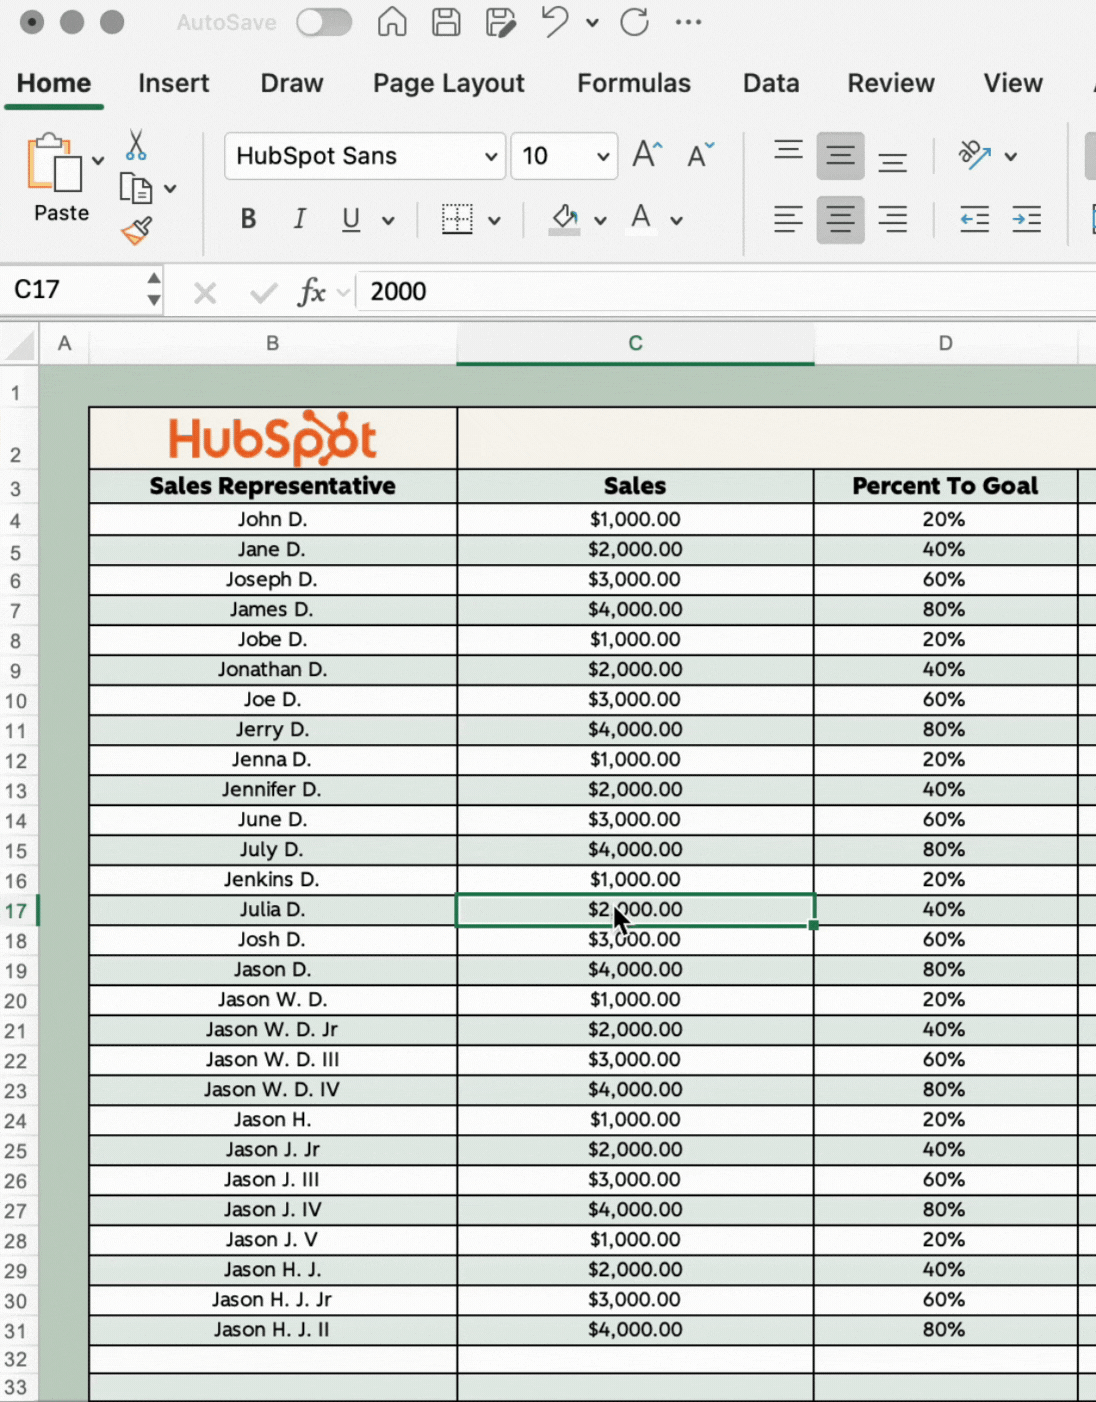
Task: Click the Decrease Indent icon
Action: click(974, 219)
